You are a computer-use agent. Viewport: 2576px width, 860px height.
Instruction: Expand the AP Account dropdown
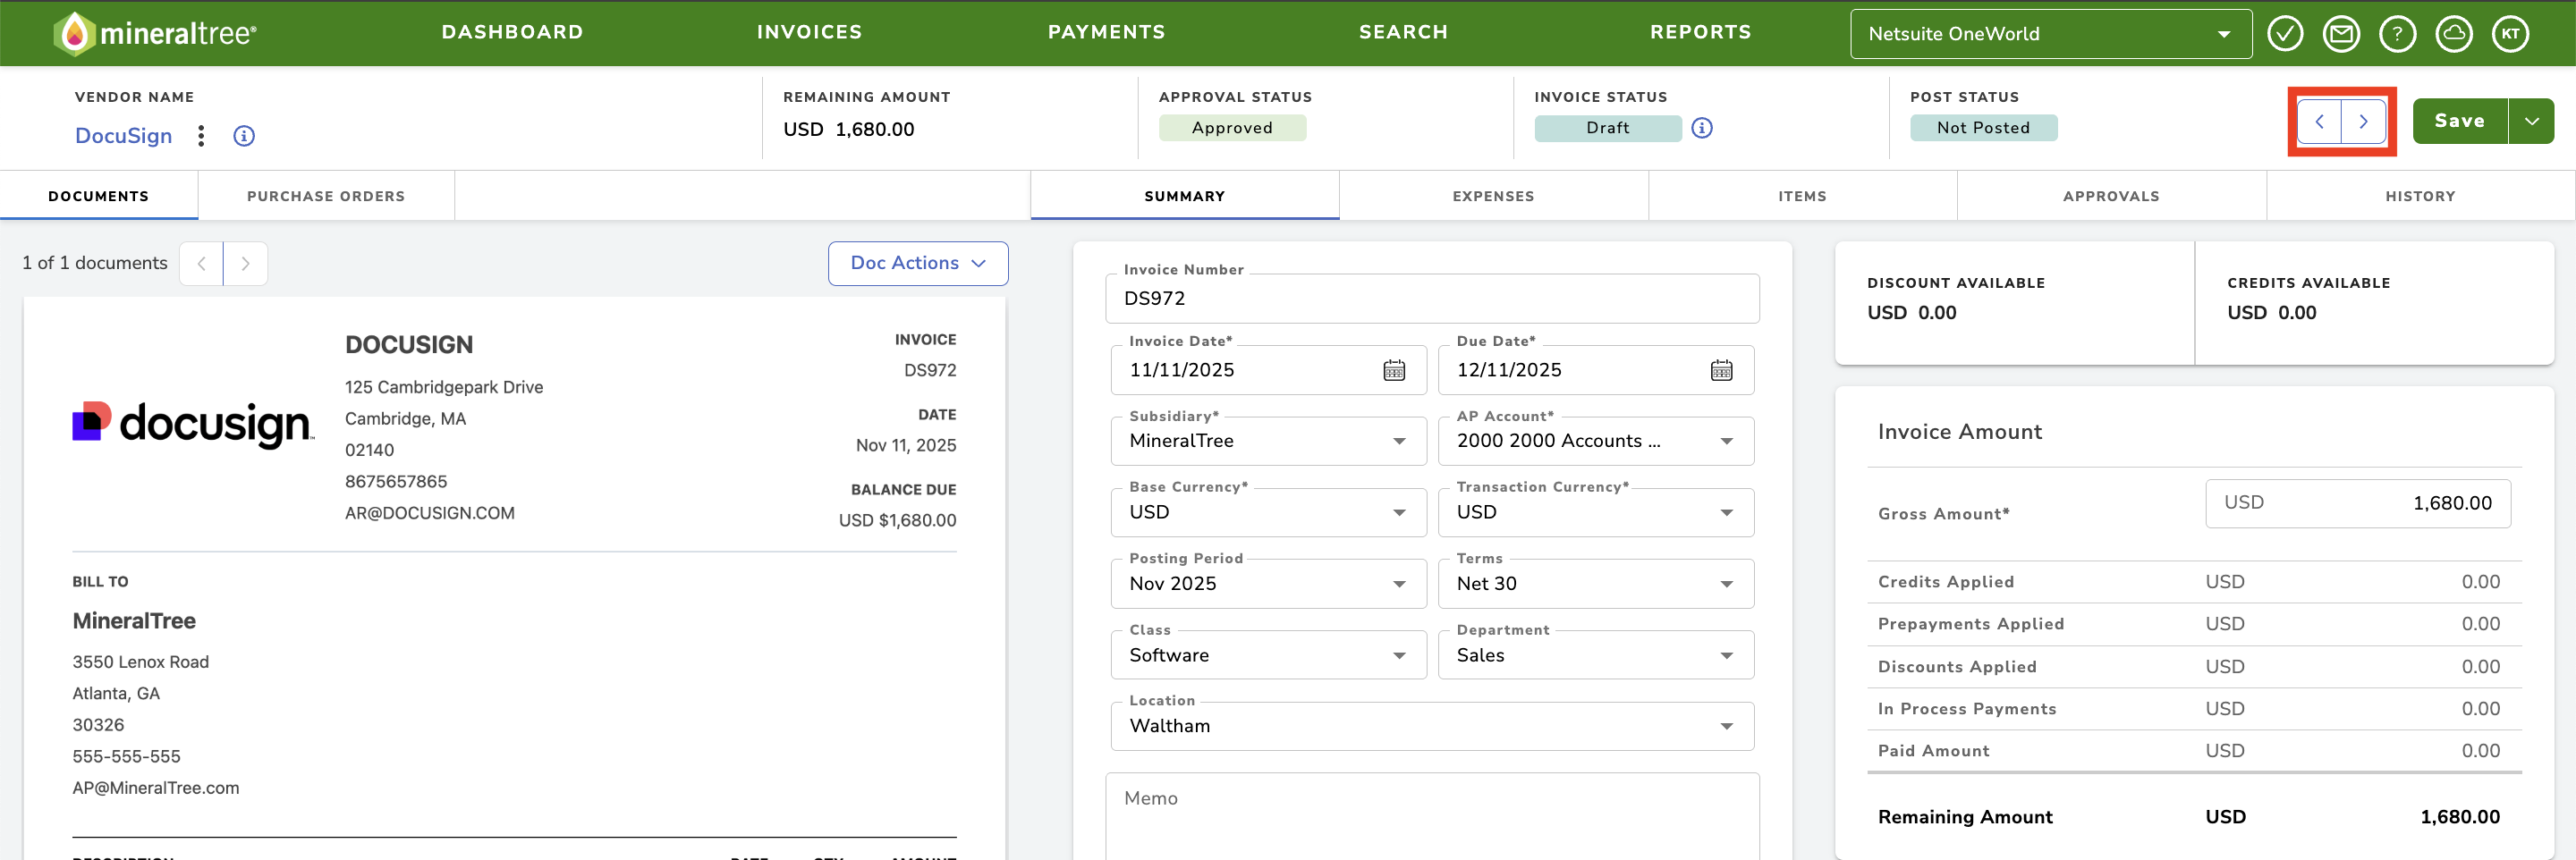[x=1595, y=441]
